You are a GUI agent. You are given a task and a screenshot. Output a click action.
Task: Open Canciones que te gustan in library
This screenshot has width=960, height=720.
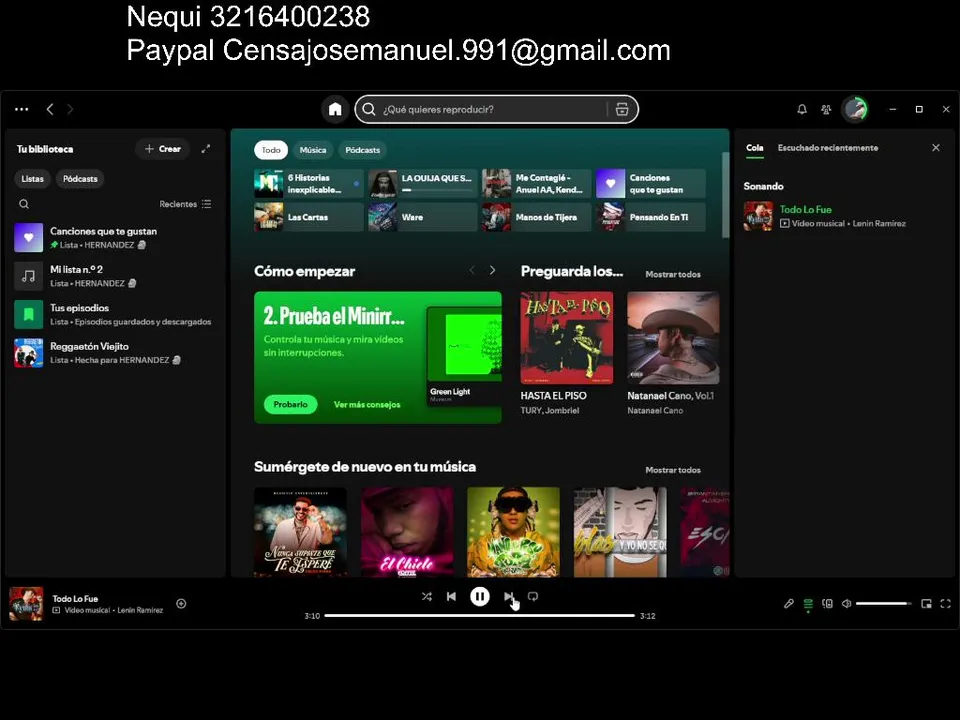(x=114, y=238)
